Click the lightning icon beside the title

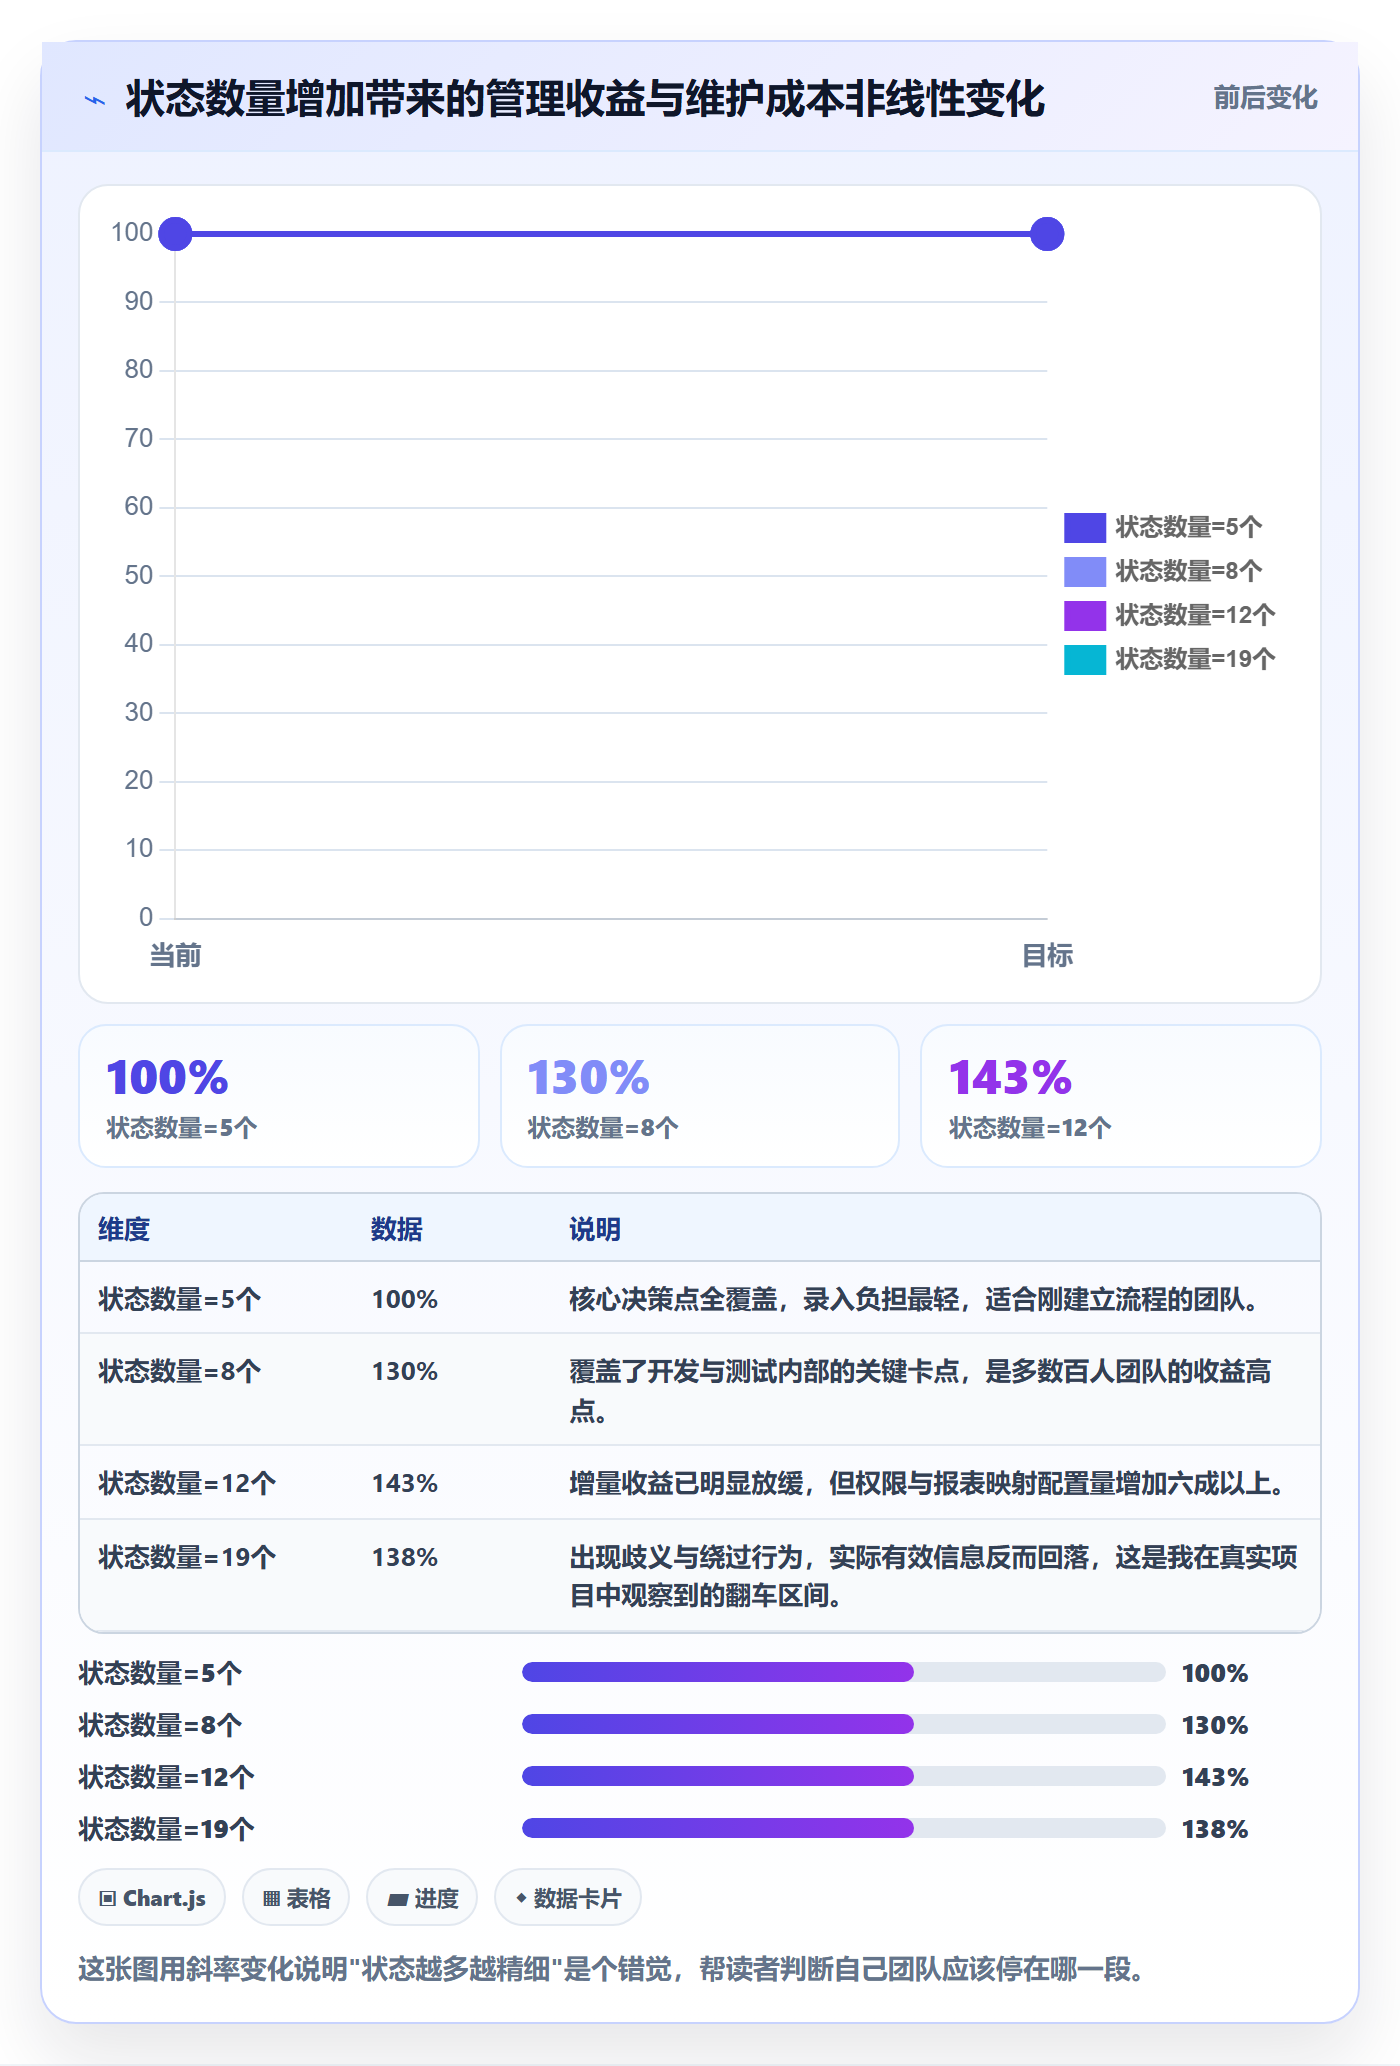(95, 100)
